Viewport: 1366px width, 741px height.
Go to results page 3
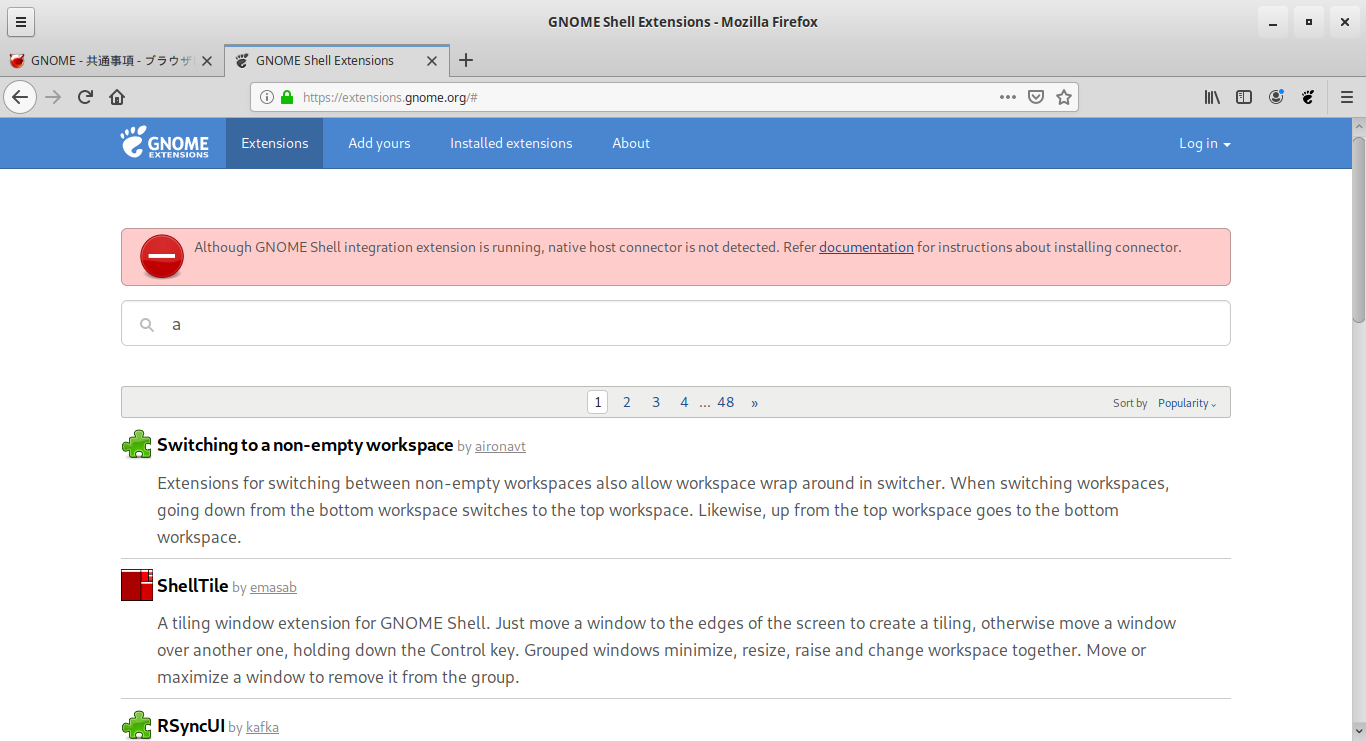pyautogui.click(x=656, y=402)
